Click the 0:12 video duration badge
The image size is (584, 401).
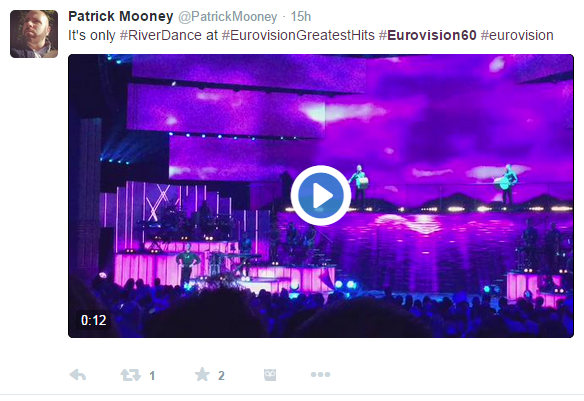(93, 320)
